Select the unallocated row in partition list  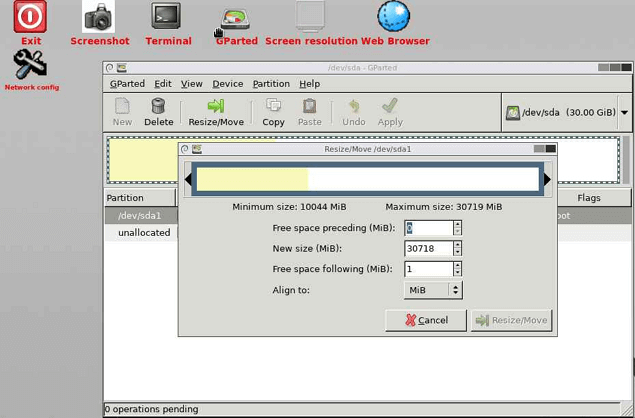[144, 233]
